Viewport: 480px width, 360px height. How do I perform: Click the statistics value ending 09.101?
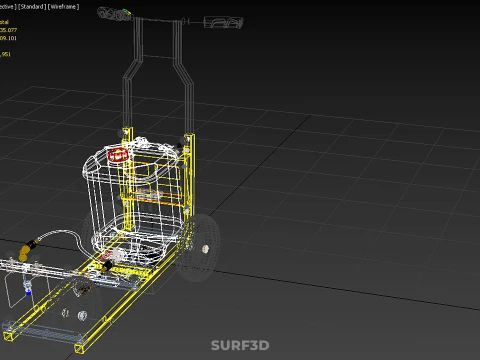tap(8, 38)
